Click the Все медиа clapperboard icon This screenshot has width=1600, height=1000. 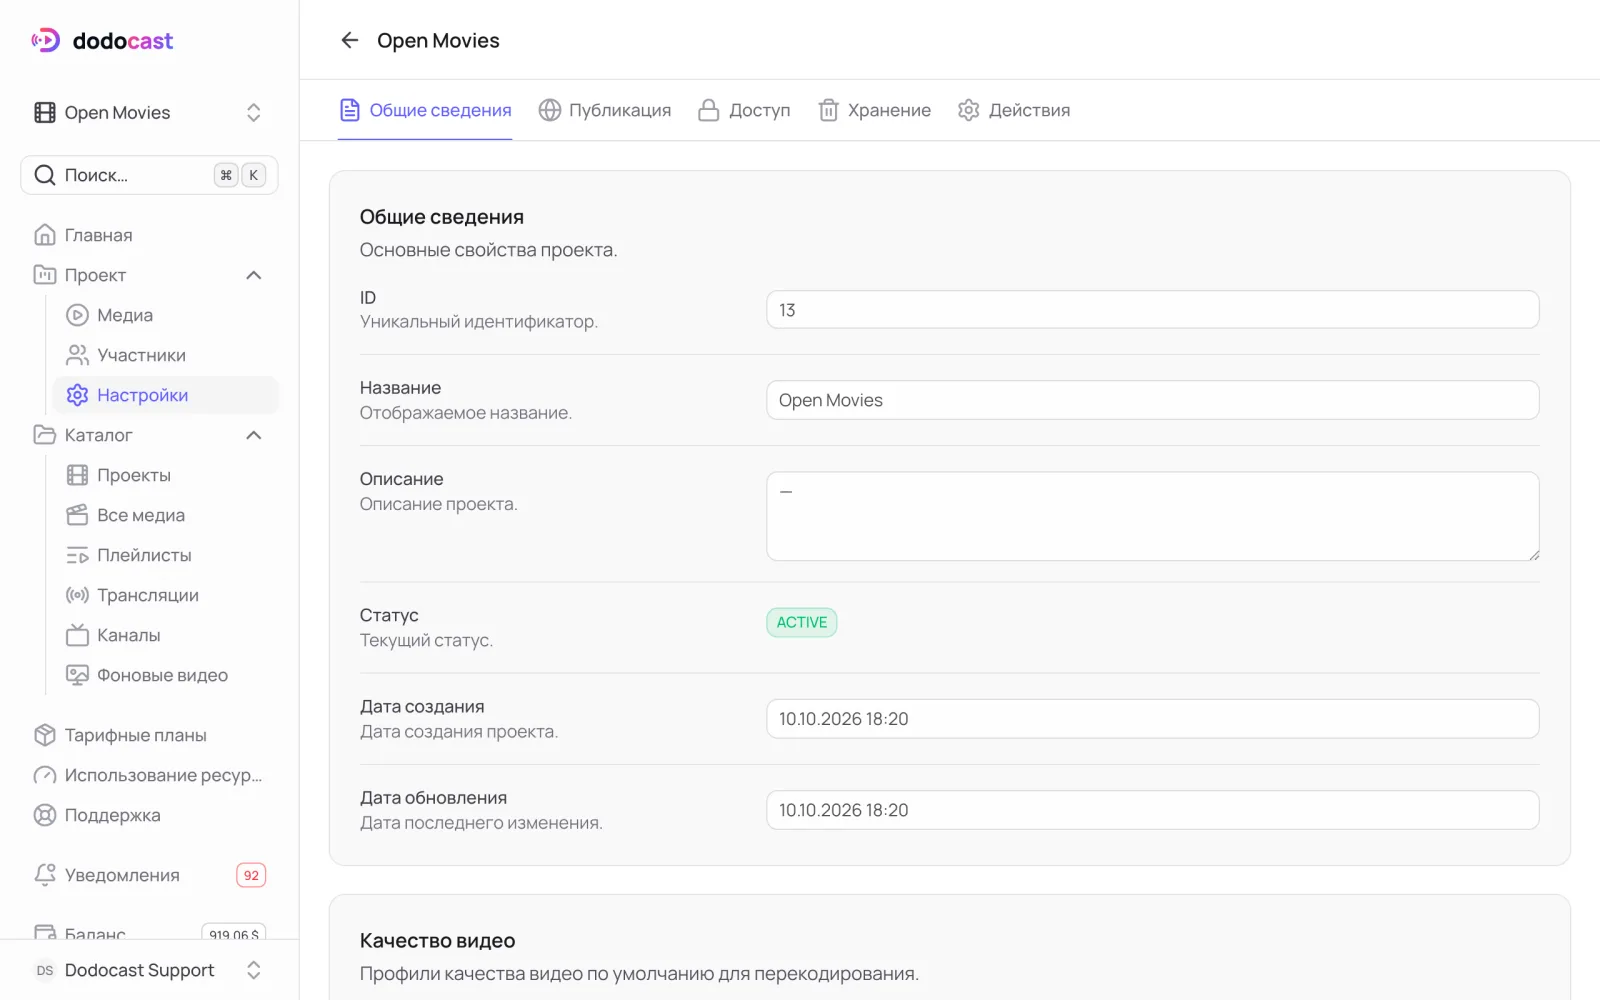(77, 515)
